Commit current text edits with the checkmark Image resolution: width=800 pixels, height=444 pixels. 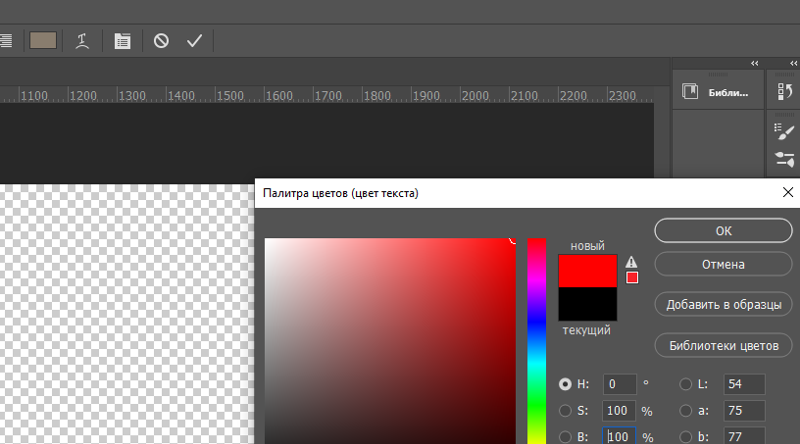pos(194,40)
